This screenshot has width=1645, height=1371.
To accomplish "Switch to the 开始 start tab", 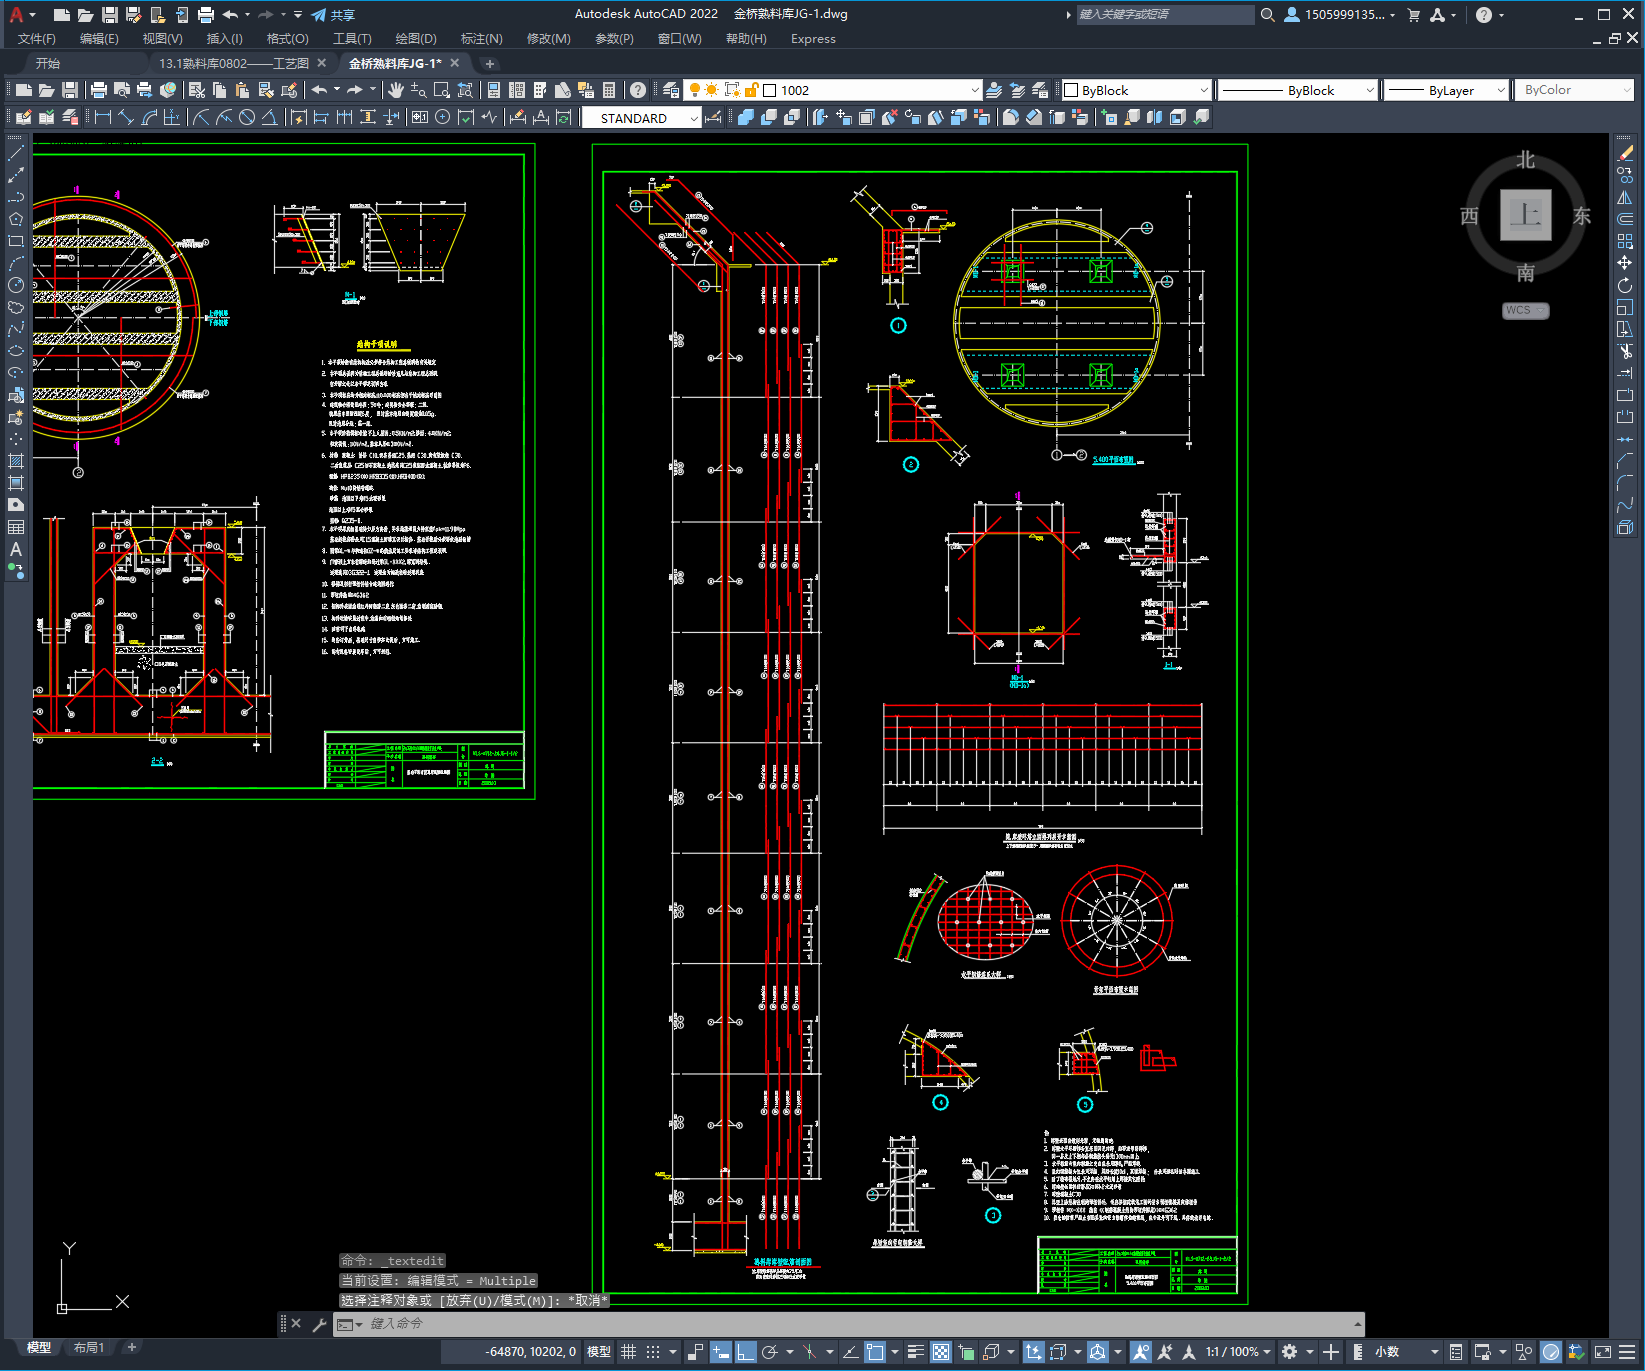I will tap(48, 63).
